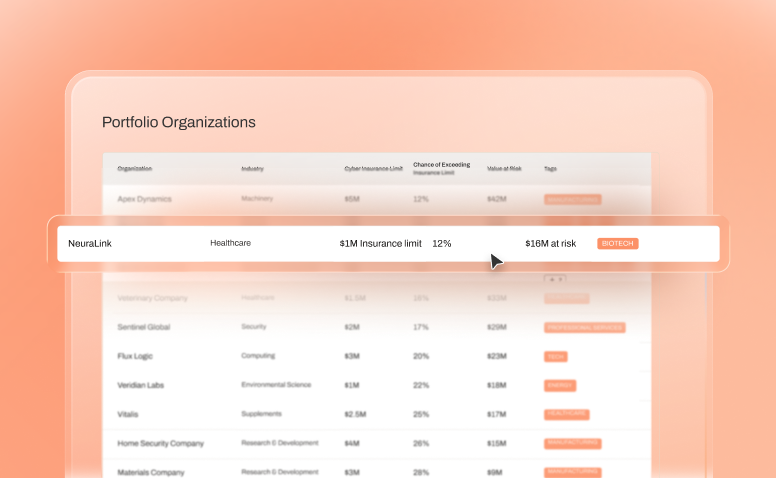Select the Flux Logic organization name
Image resolution: width=776 pixels, height=478 pixels.
pos(135,356)
